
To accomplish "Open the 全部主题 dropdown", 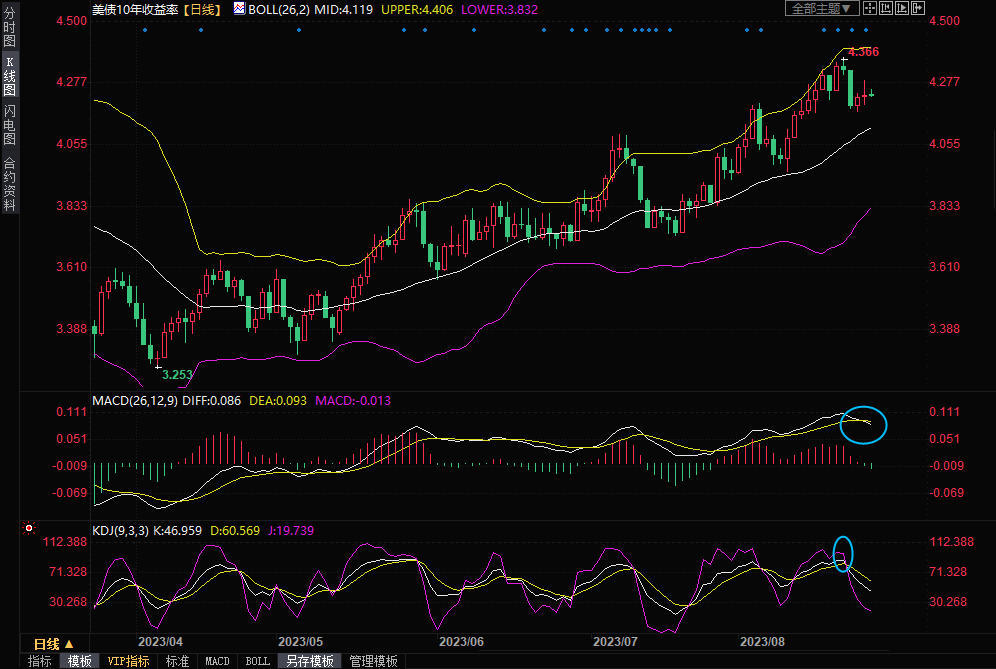I will (x=823, y=8).
